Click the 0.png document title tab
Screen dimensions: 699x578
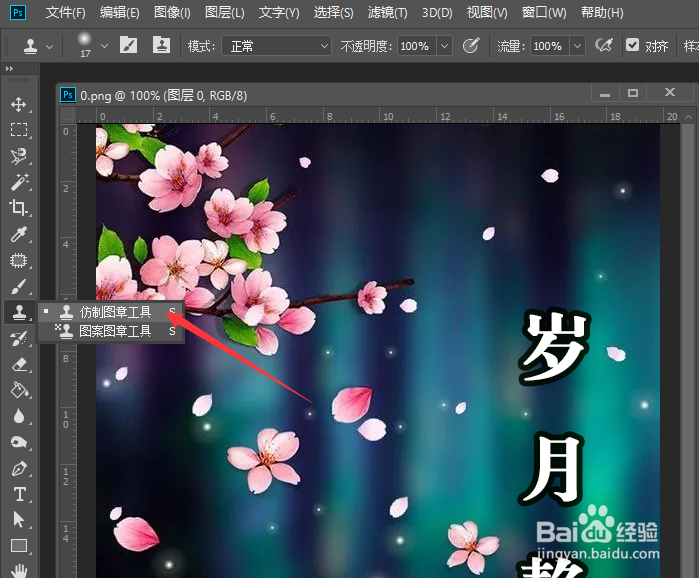click(163, 95)
